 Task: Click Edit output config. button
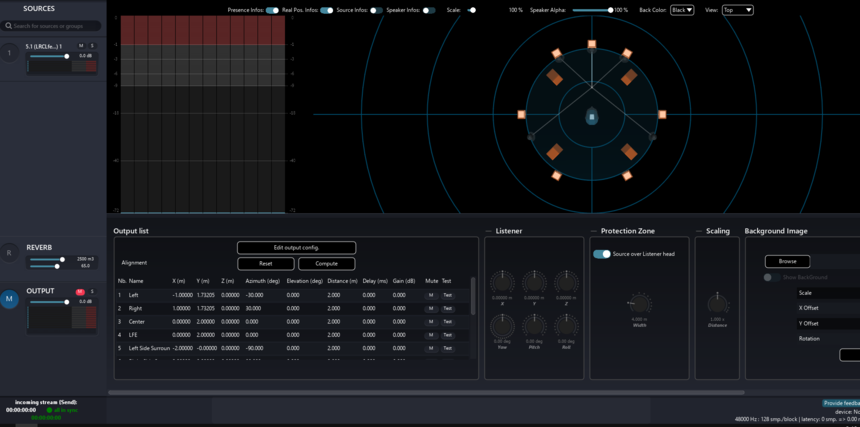(296, 247)
